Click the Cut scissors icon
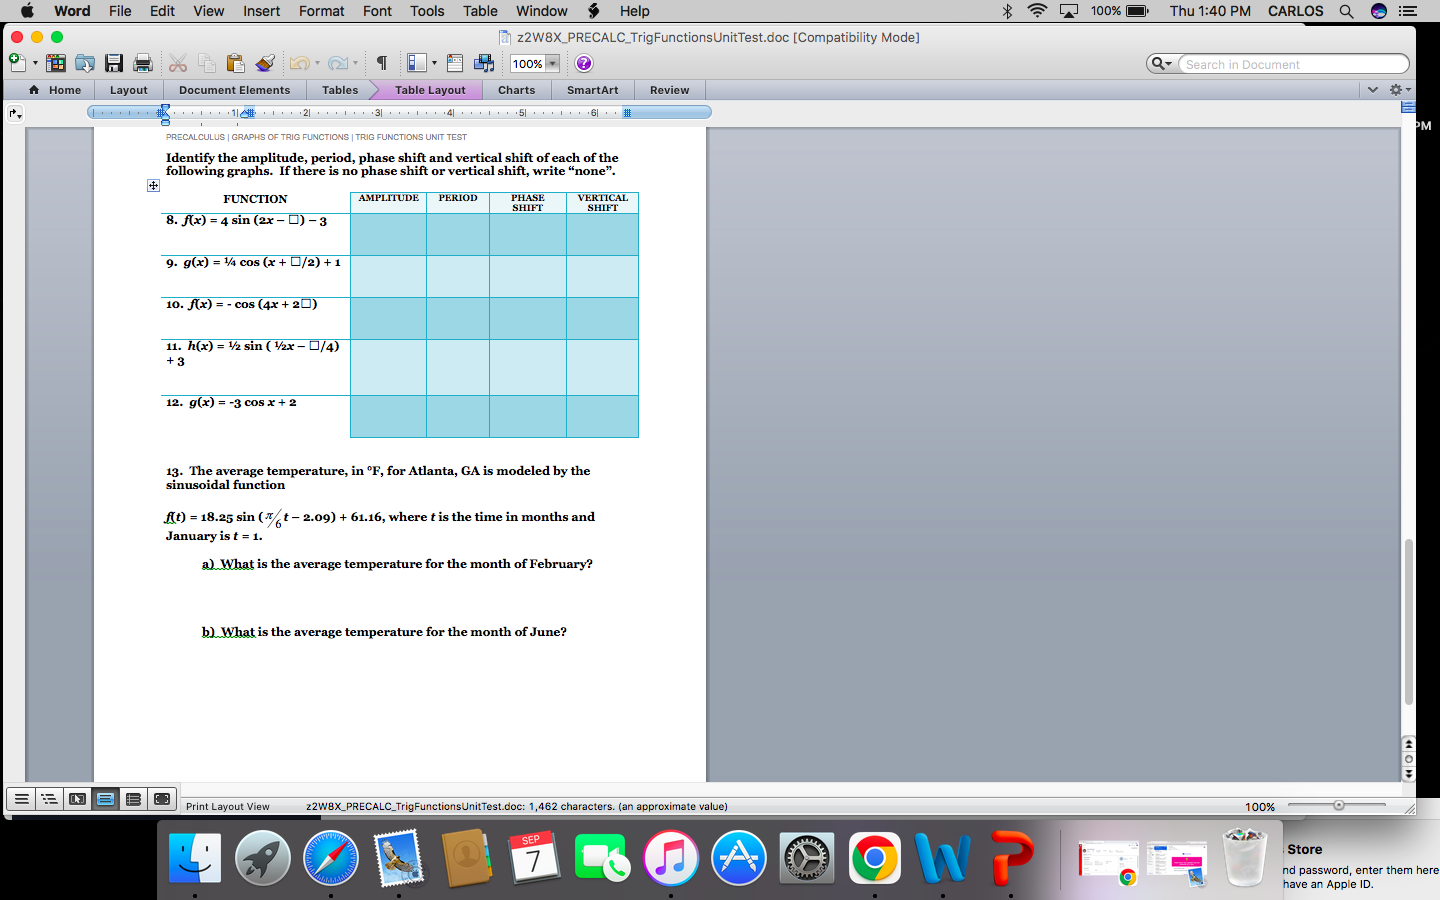This screenshot has height=900, width=1440. click(x=177, y=63)
